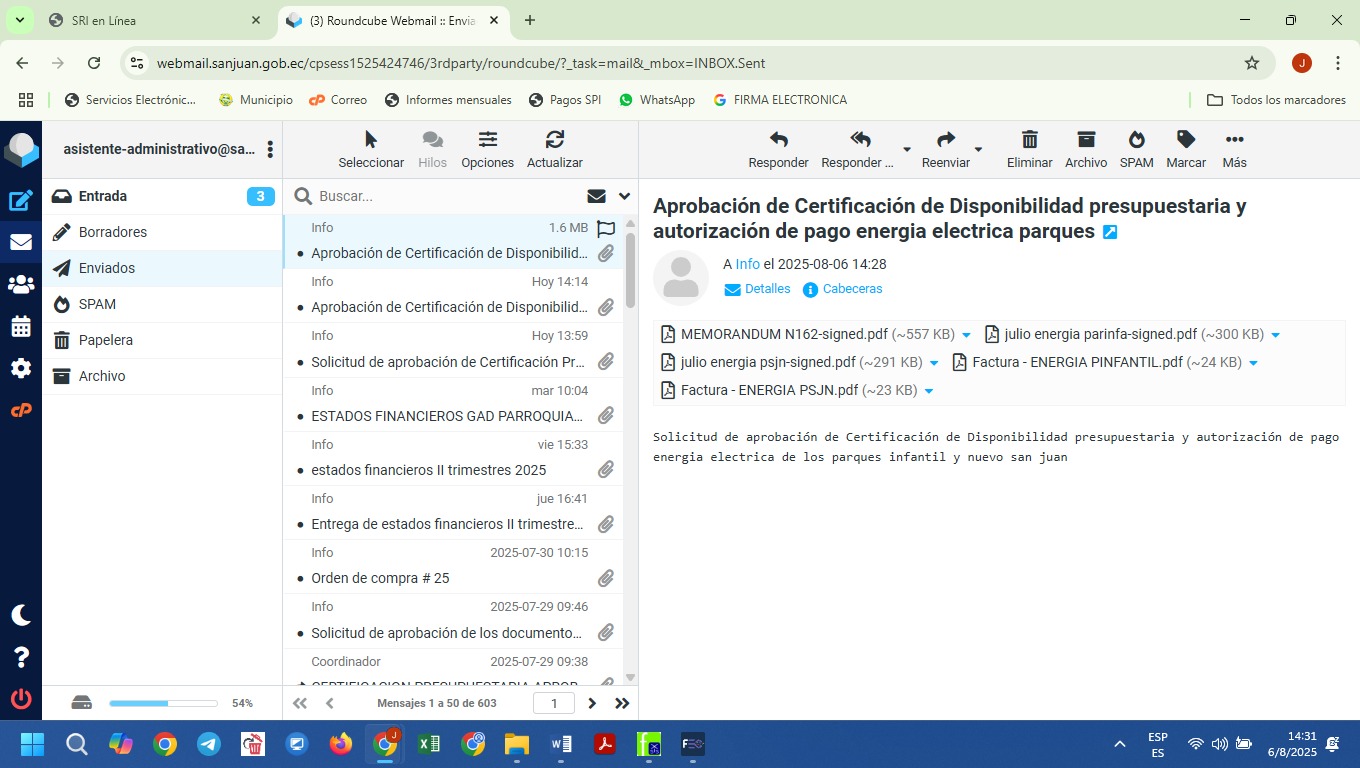1360x768 pixels.
Task: Expand the Responder a todos dropdown arrow
Action: [907, 150]
